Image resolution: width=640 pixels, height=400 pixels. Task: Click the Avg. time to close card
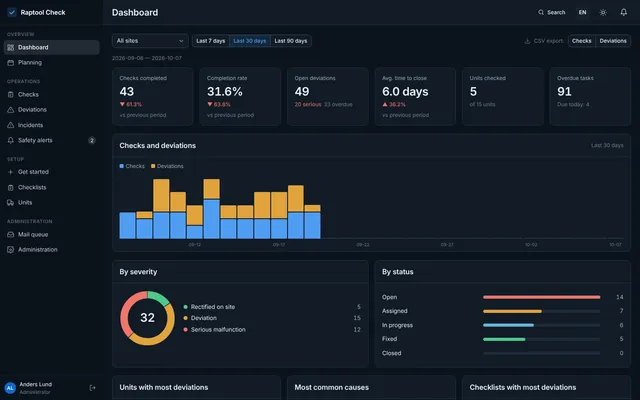pos(415,97)
